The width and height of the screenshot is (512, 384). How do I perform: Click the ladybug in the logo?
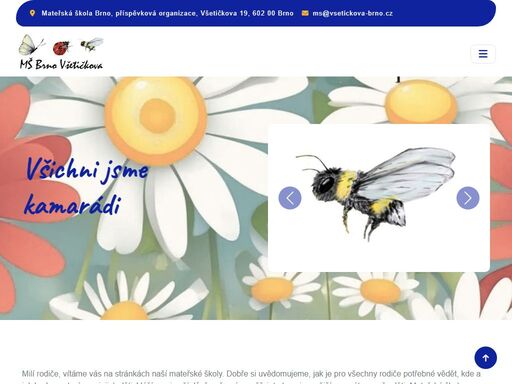[62, 48]
